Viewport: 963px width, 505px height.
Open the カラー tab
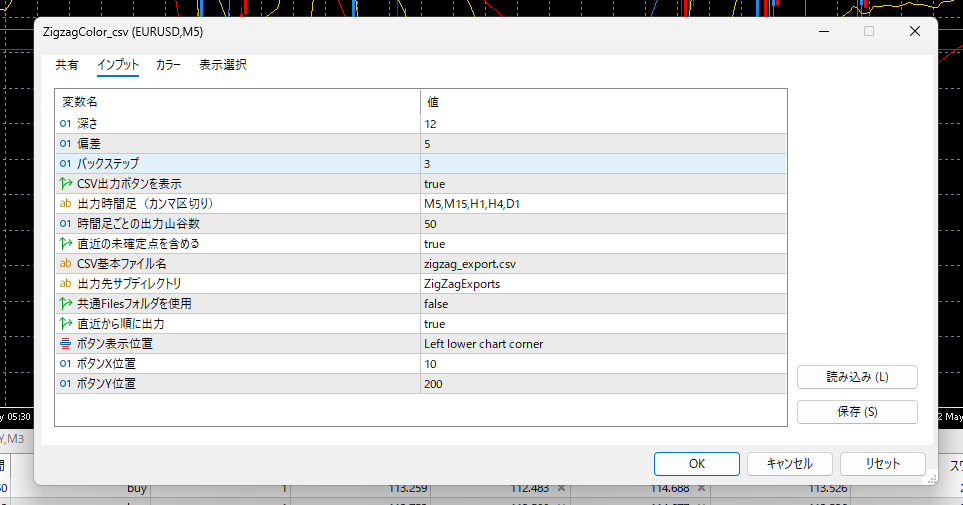(168, 65)
